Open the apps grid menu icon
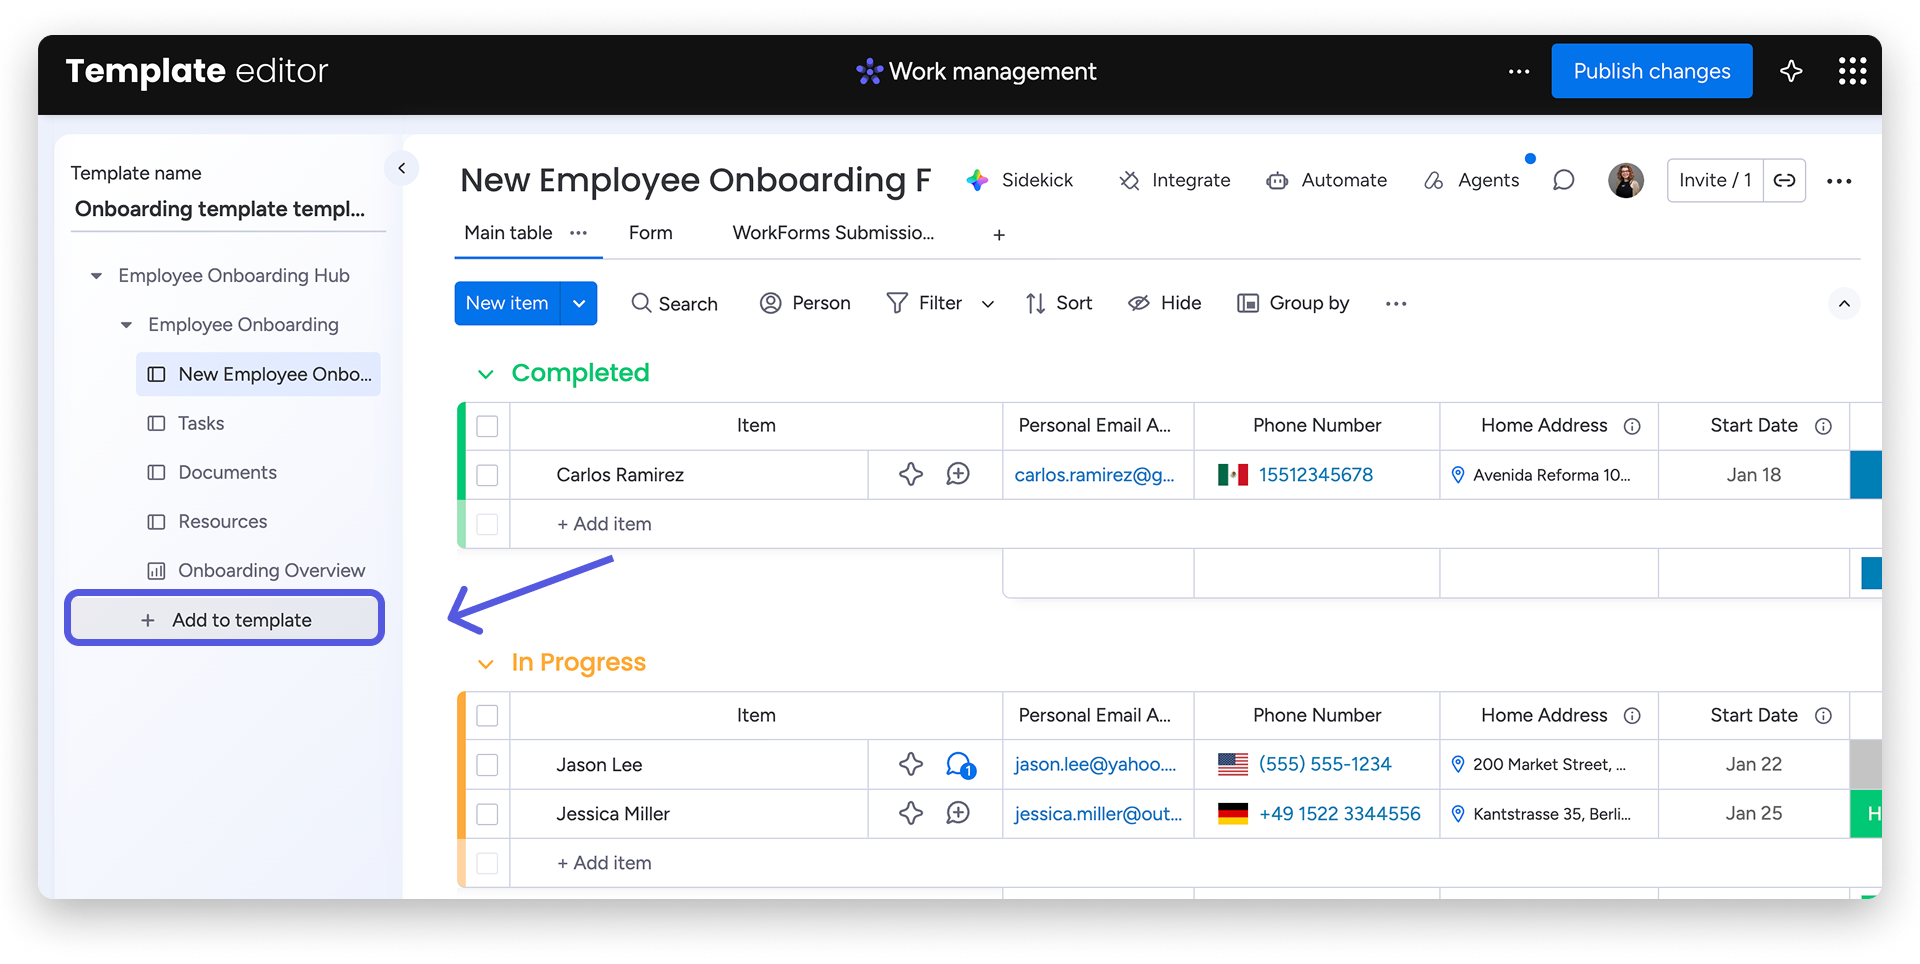The image size is (1920, 964). (x=1852, y=71)
